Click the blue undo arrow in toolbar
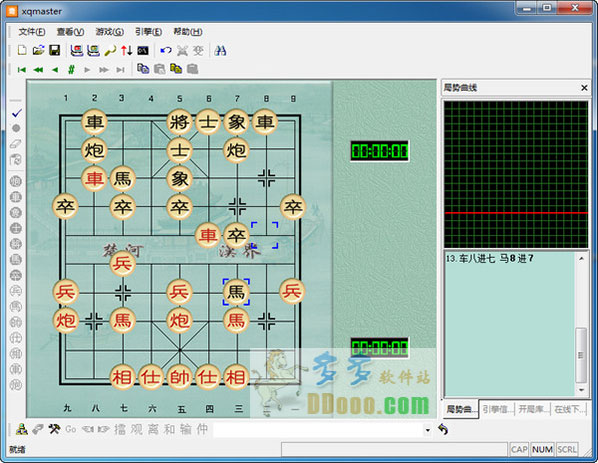 [166, 51]
